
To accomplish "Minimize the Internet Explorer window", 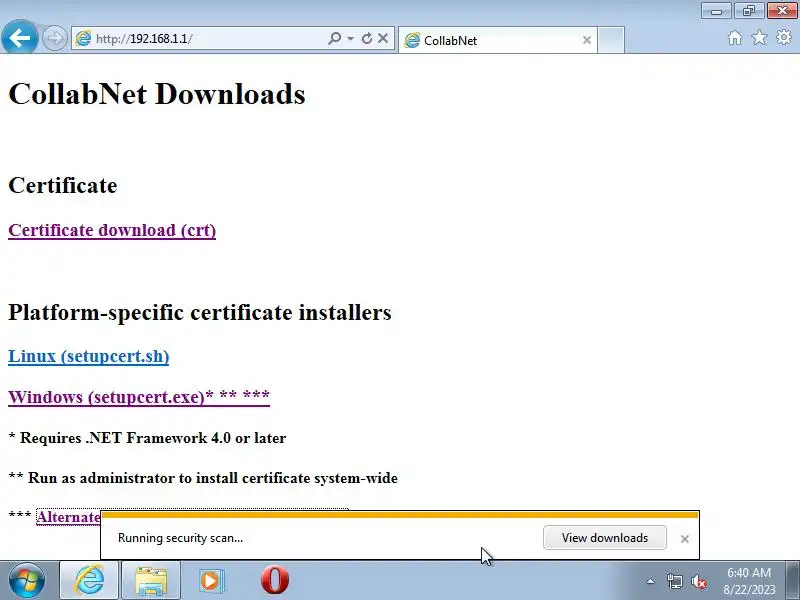I will [x=716, y=10].
